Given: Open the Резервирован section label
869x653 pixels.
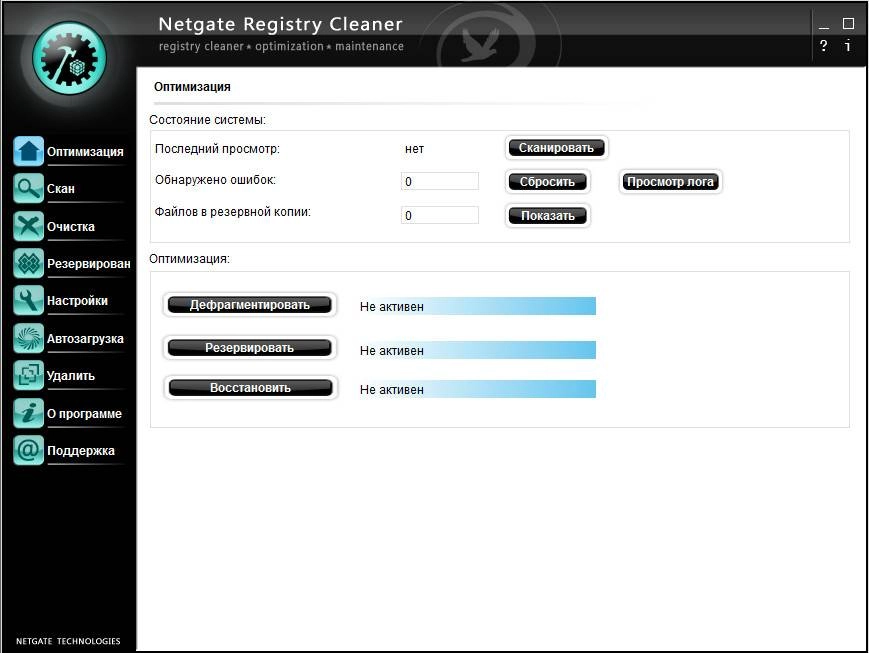Looking at the screenshot, I should coord(89,264).
